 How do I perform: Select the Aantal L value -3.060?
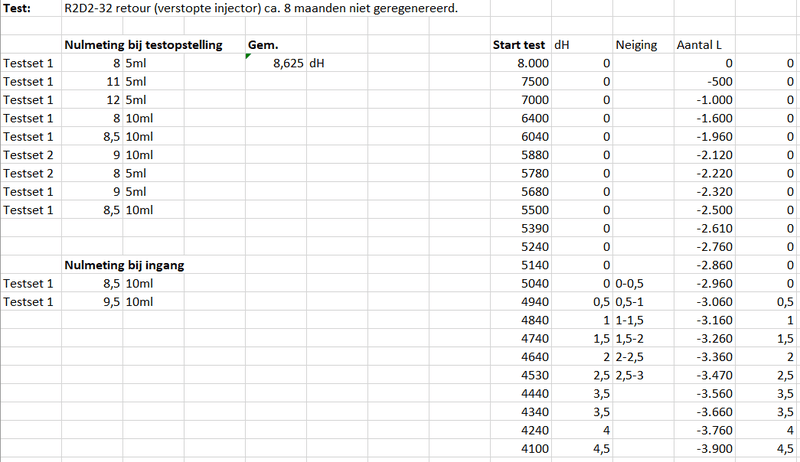coord(714,302)
